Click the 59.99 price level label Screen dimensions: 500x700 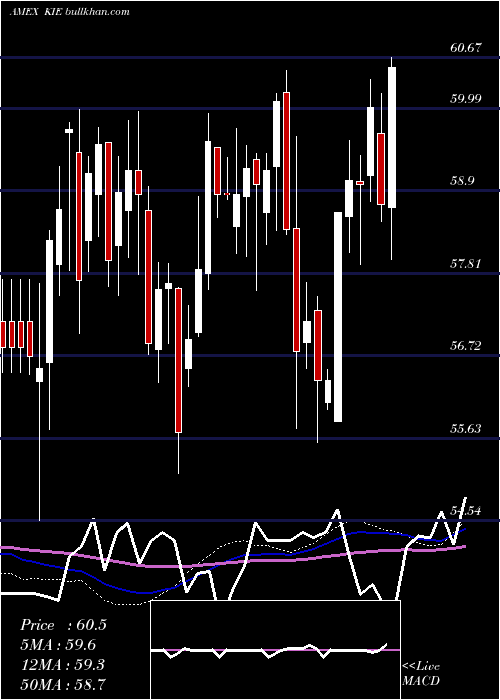pyautogui.click(x=466, y=98)
